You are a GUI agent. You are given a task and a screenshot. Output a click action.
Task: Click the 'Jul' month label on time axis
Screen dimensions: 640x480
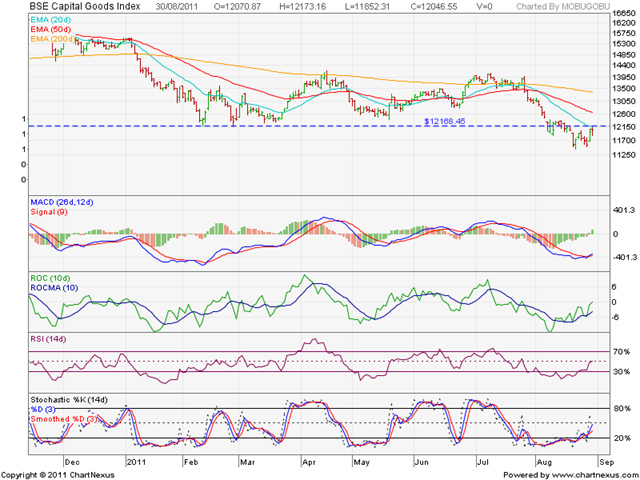(483, 462)
